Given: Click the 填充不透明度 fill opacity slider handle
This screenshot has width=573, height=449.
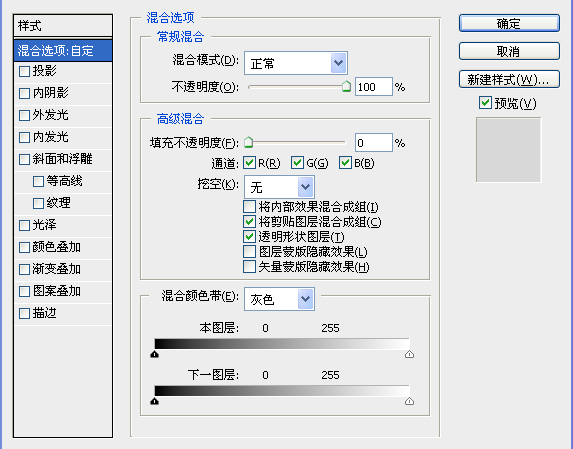Looking at the screenshot, I should 248,142.
